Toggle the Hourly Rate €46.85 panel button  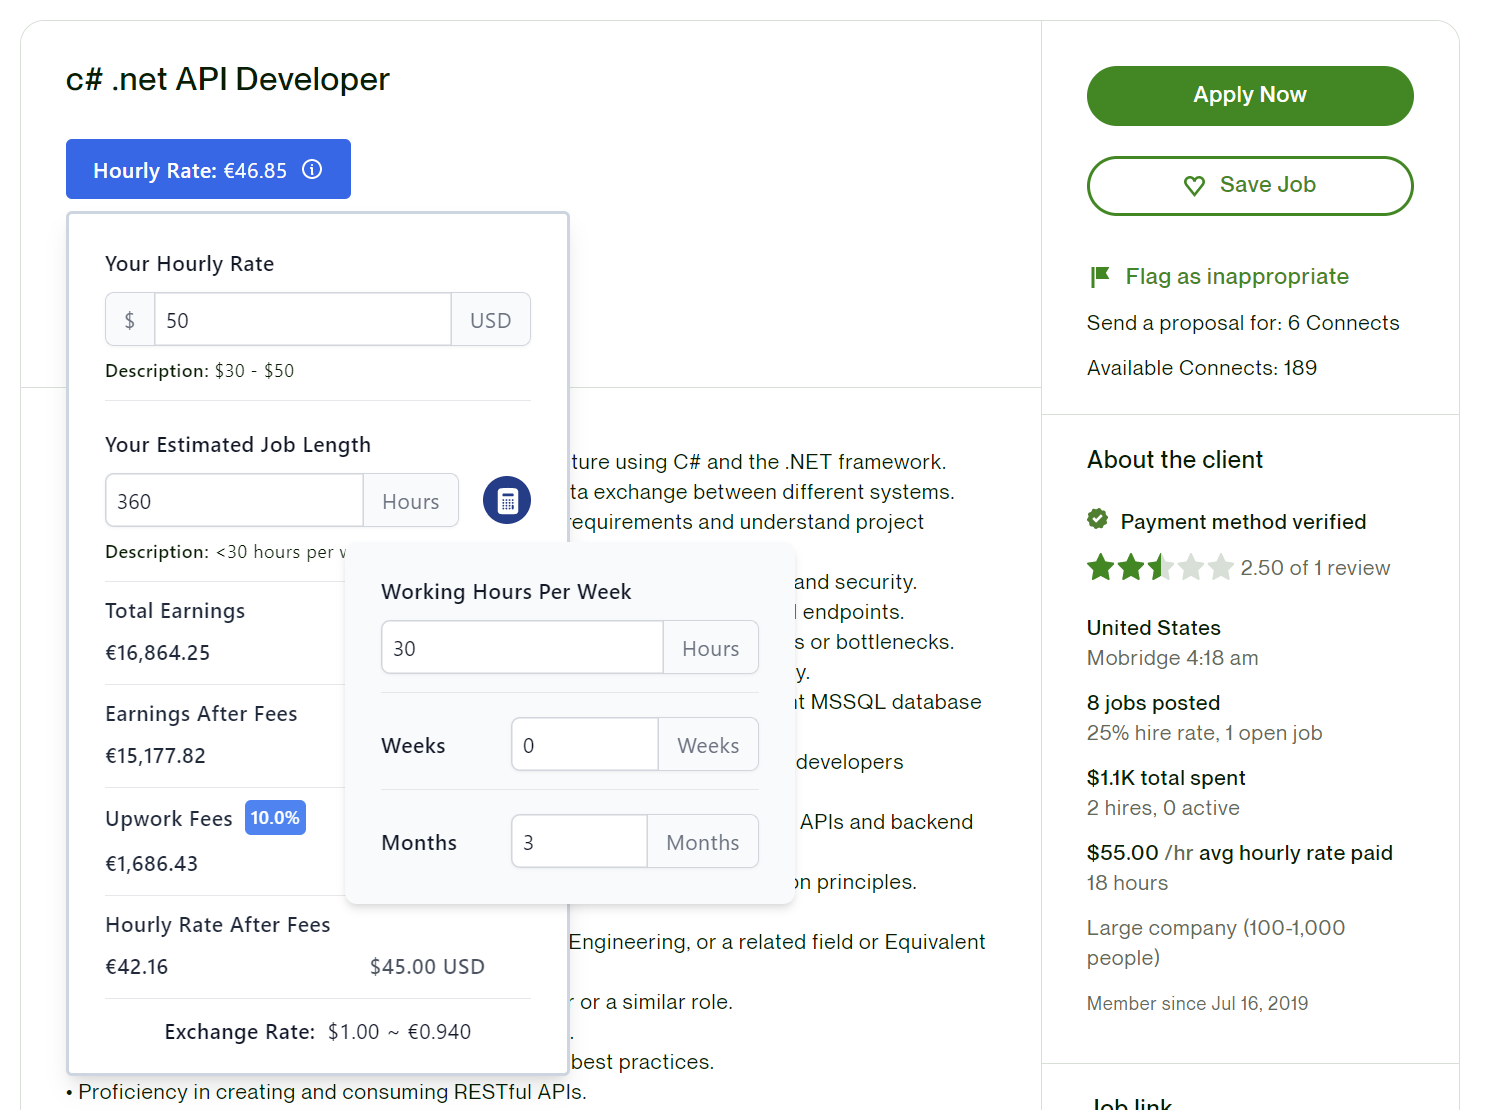(208, 169)
